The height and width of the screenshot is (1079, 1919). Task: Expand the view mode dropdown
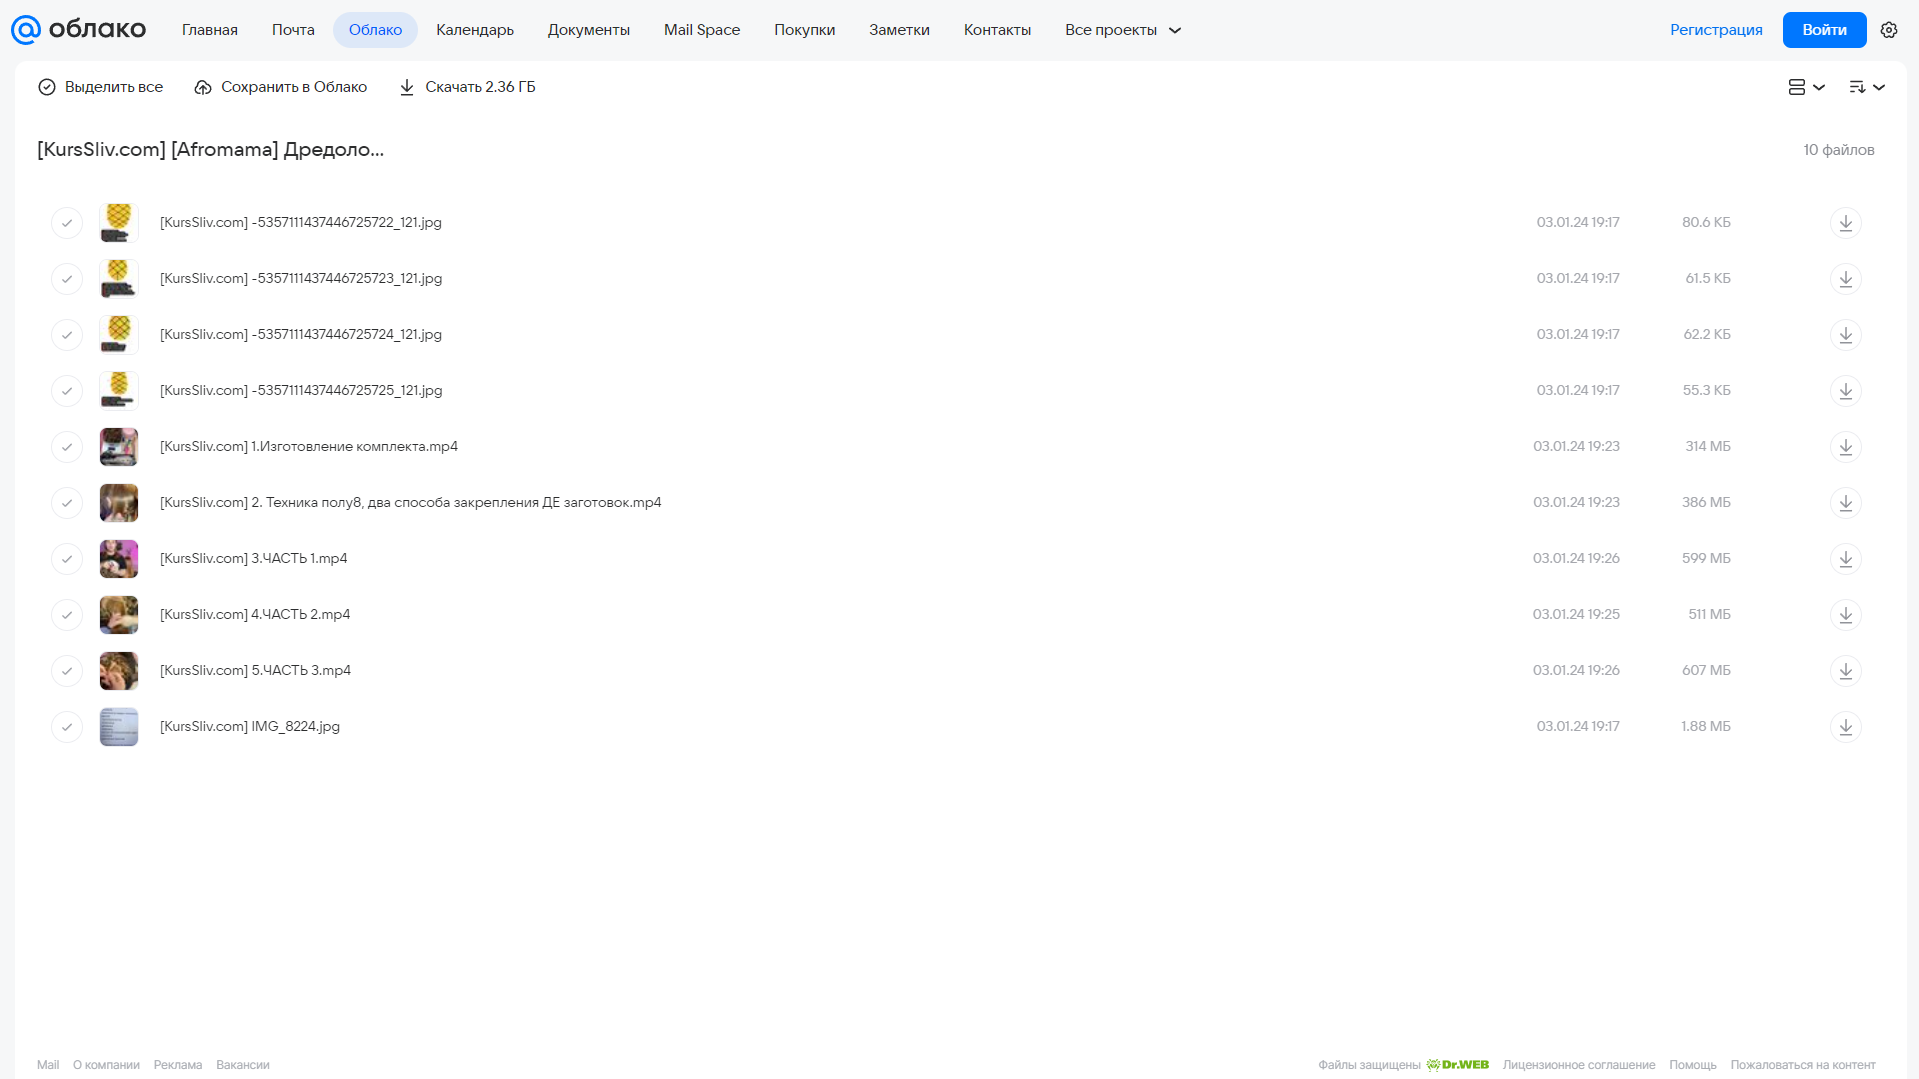[x=1806, y=87]
